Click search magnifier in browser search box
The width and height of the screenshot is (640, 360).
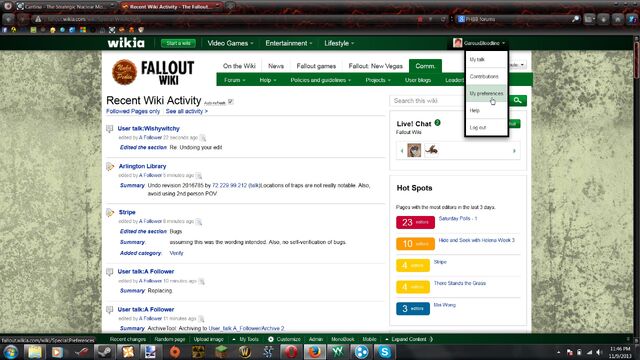(575, 19)
